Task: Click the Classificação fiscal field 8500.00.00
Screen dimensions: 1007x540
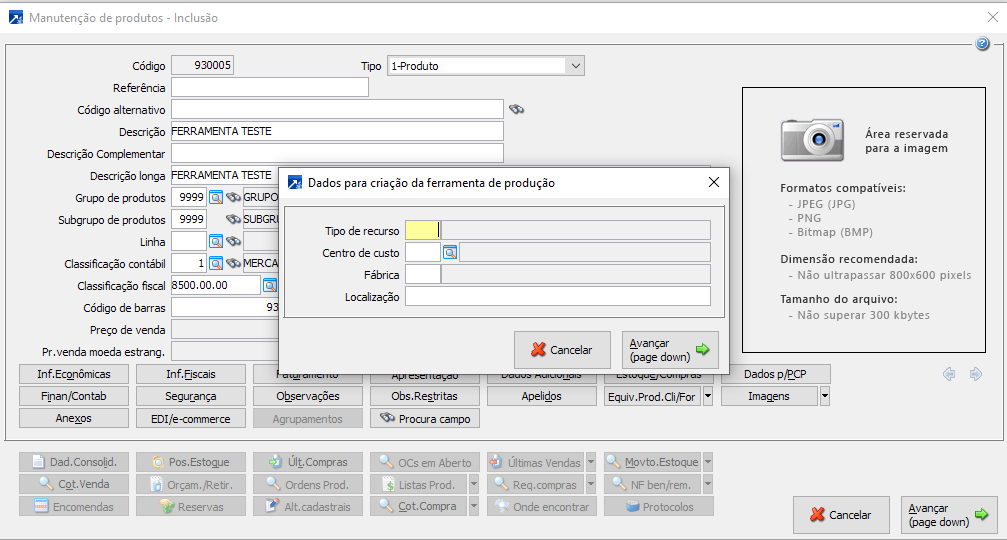Action: click(216, 285)
